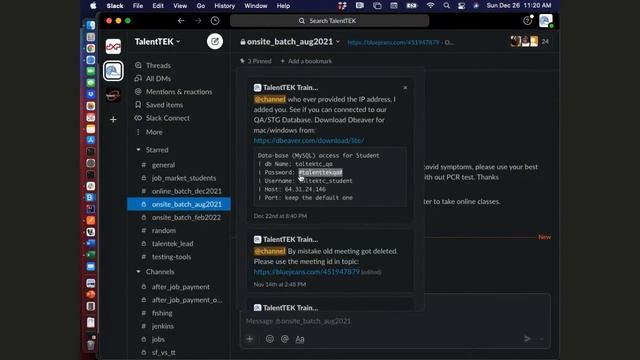Open send options dropdown beside send arrow
Image resolution: width=640 pixels, height=360 pixels.
coord(542,339)
